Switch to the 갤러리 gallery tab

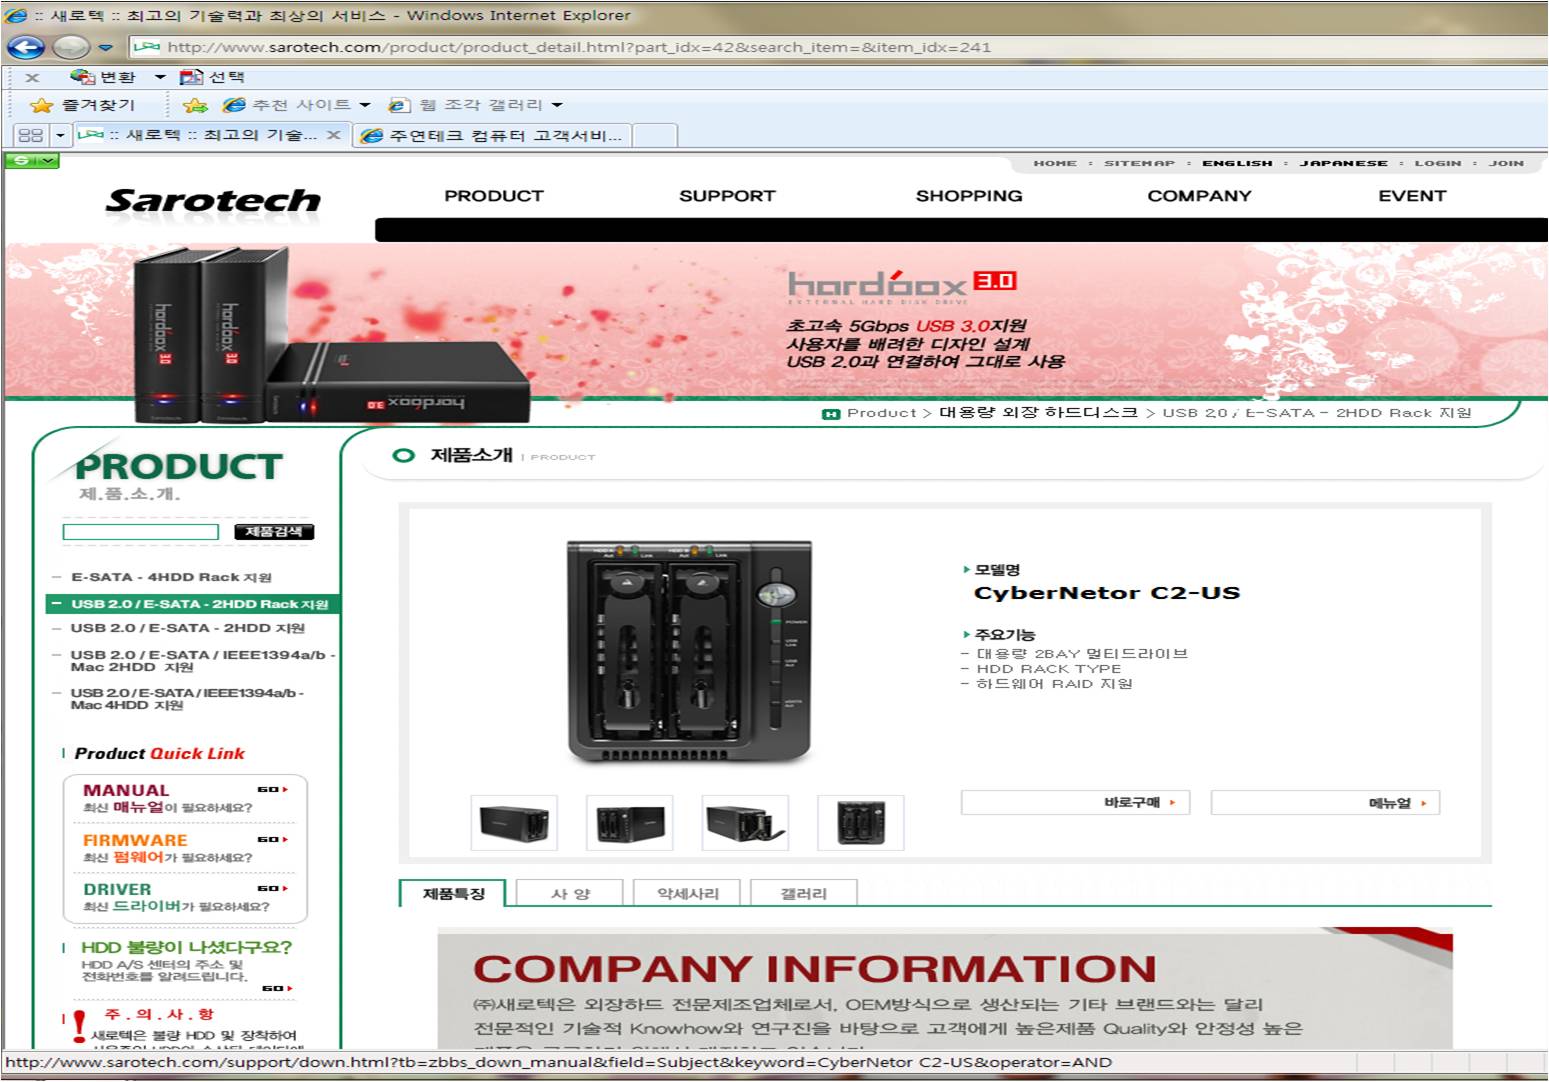(803, 893)
